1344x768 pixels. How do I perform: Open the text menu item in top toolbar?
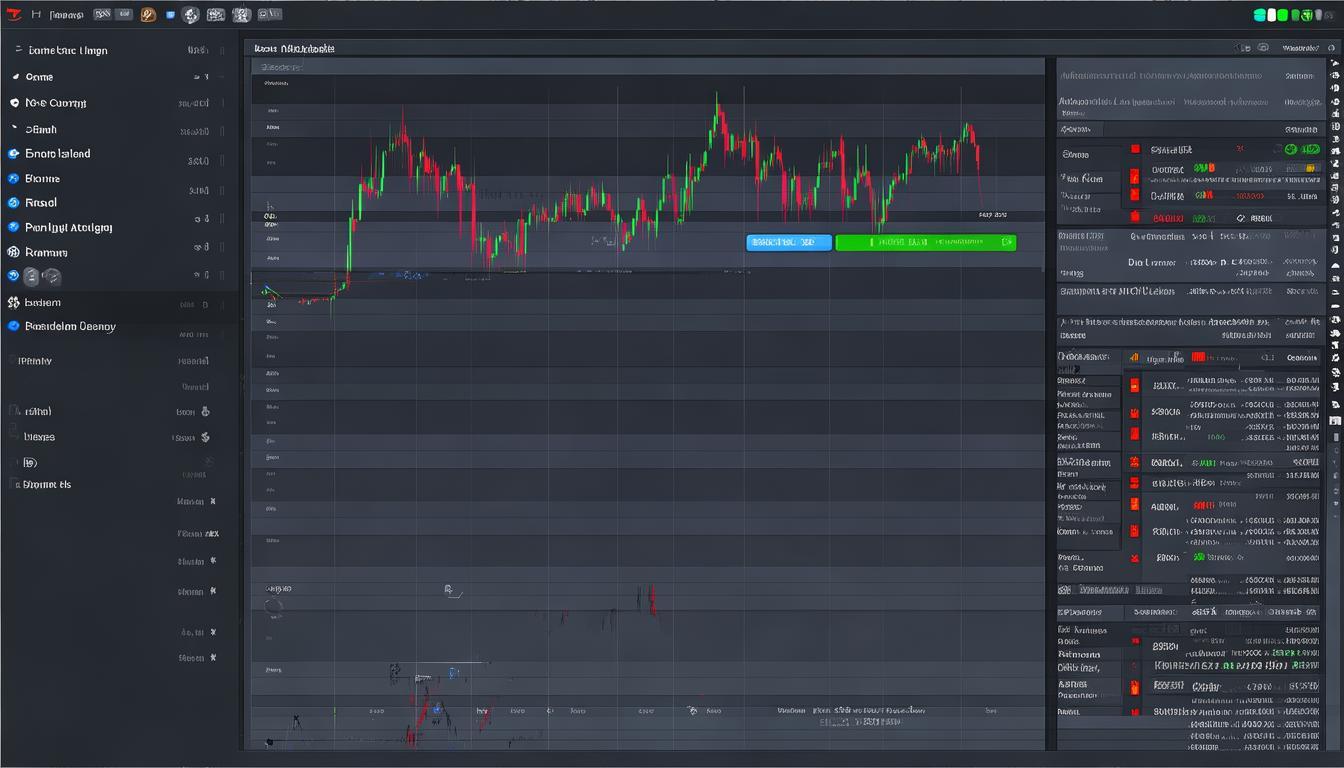pos(67,15)
